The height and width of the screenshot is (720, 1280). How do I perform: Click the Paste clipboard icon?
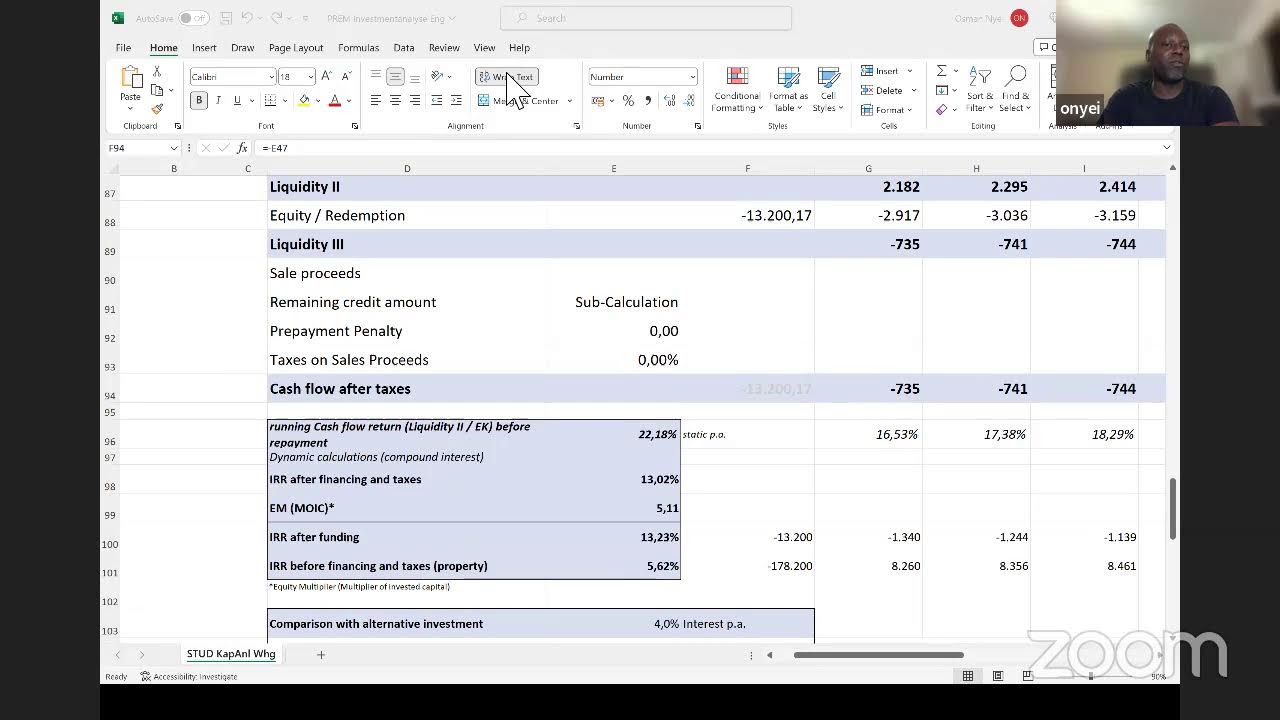(x=131, y=79)
